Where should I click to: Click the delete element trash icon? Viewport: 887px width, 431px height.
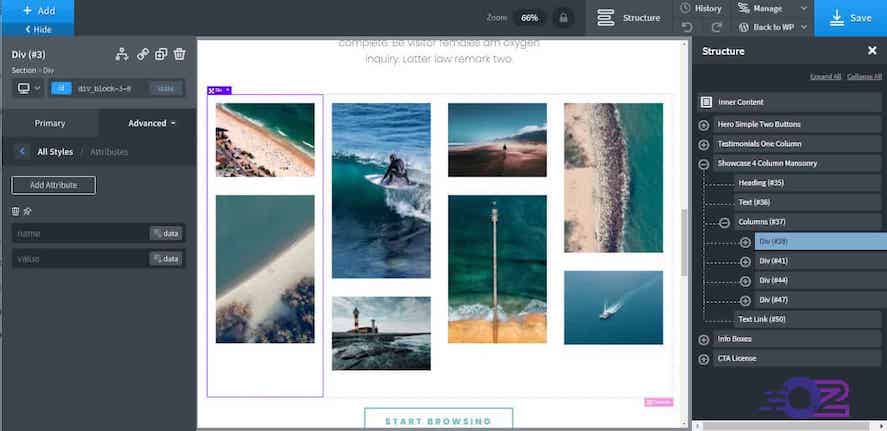(x=179, y=54)
